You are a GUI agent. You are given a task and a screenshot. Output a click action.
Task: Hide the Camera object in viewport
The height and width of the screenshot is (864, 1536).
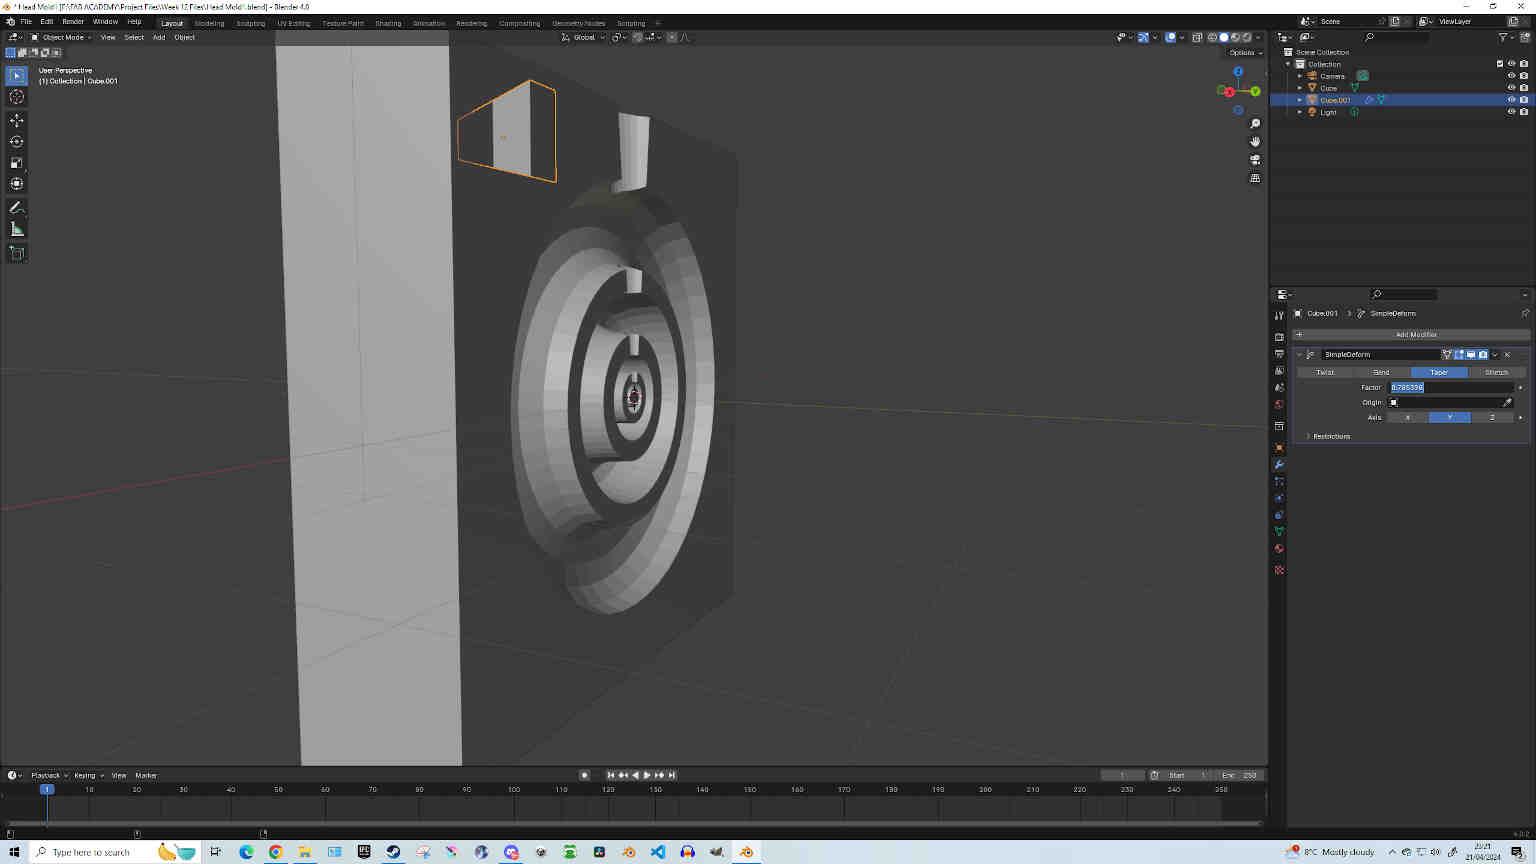[1511, 76]
